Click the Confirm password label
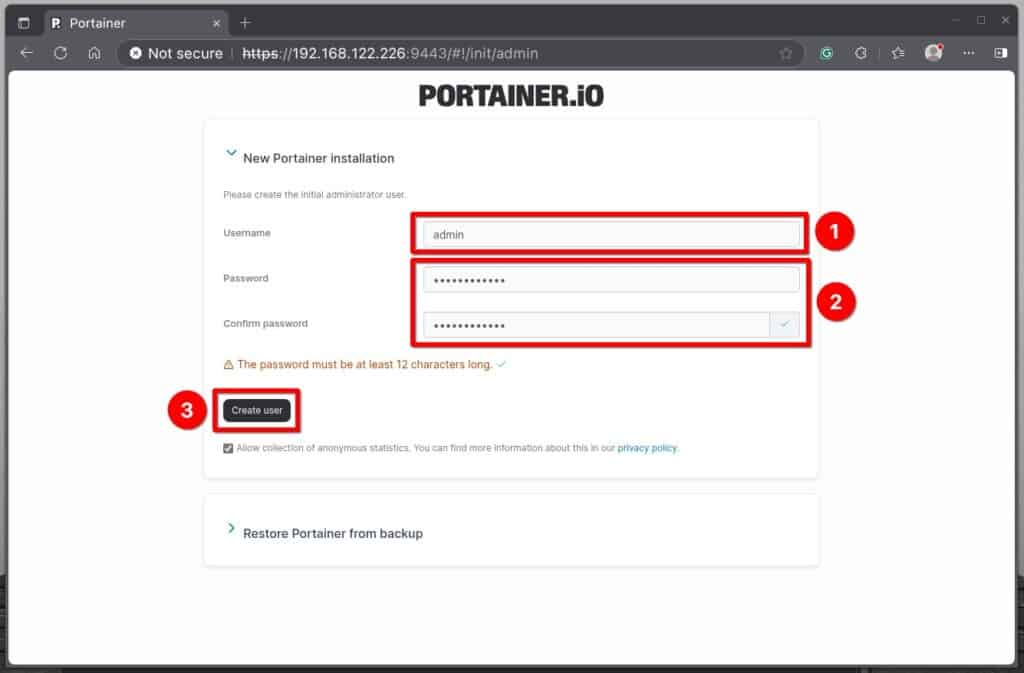Screen dimensions: 1024x673 click(x=265, y=324)
